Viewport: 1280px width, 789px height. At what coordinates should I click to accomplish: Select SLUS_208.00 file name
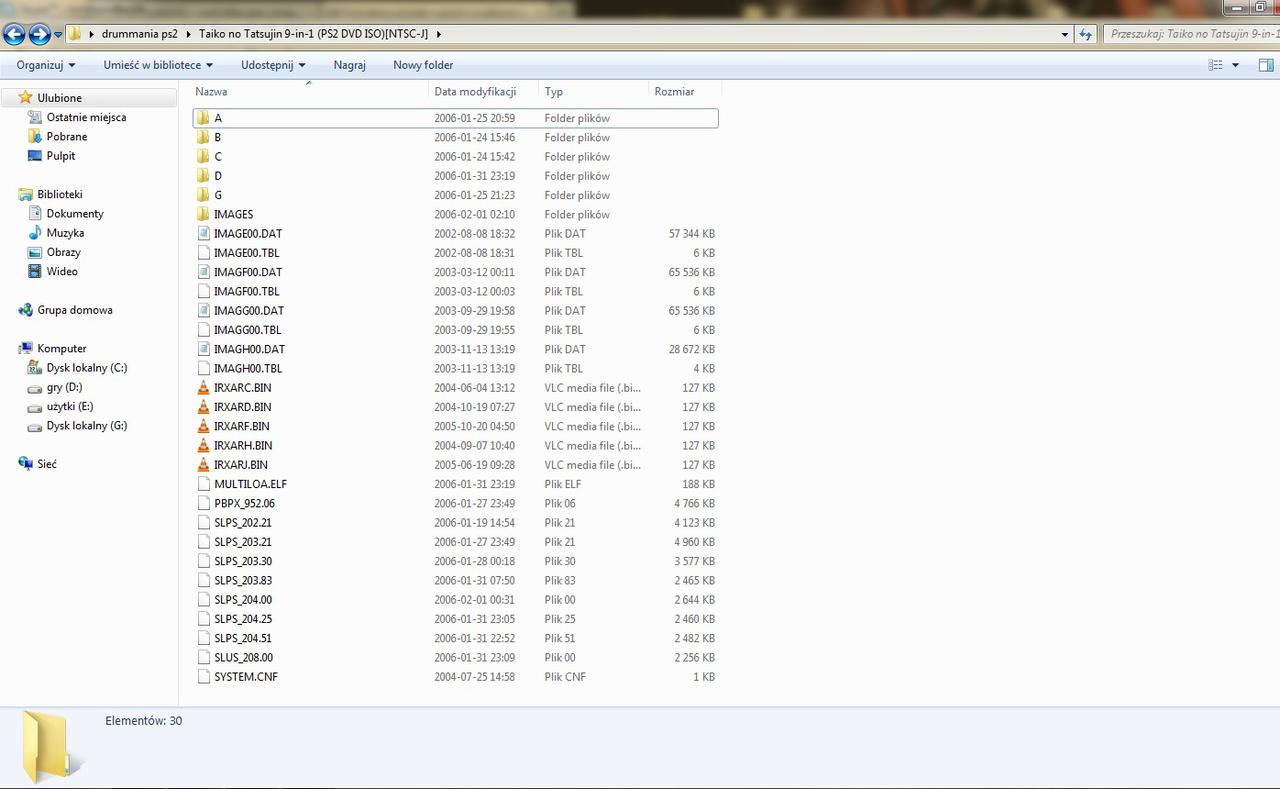(243, 657)
